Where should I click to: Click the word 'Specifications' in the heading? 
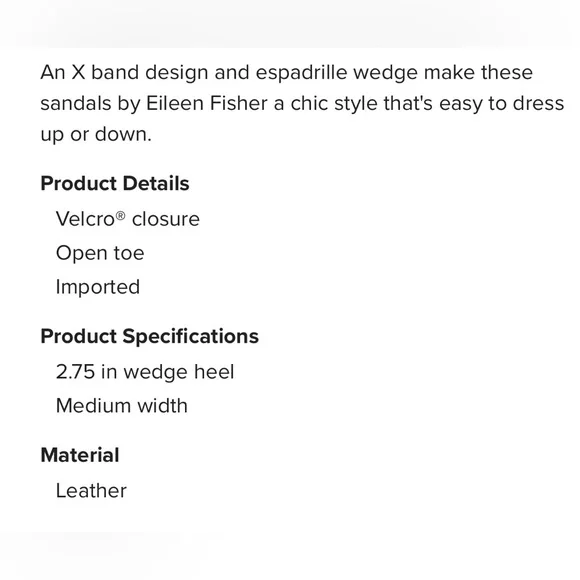click(x=190, y=337)
